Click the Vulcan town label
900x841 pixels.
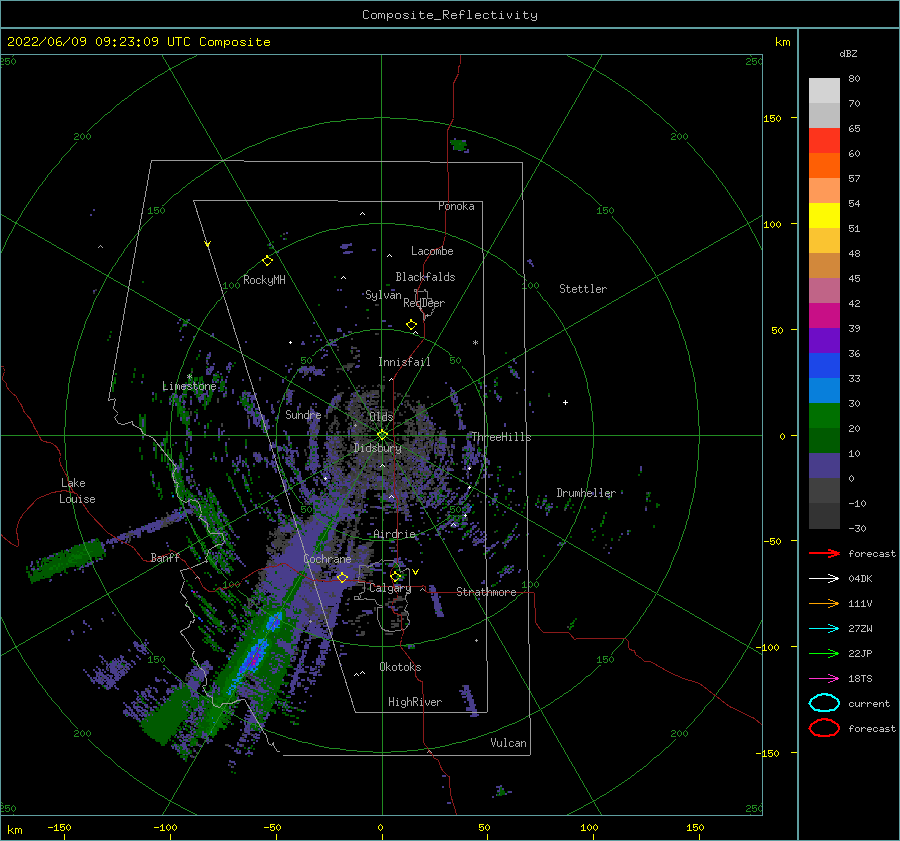click(509, 743)
